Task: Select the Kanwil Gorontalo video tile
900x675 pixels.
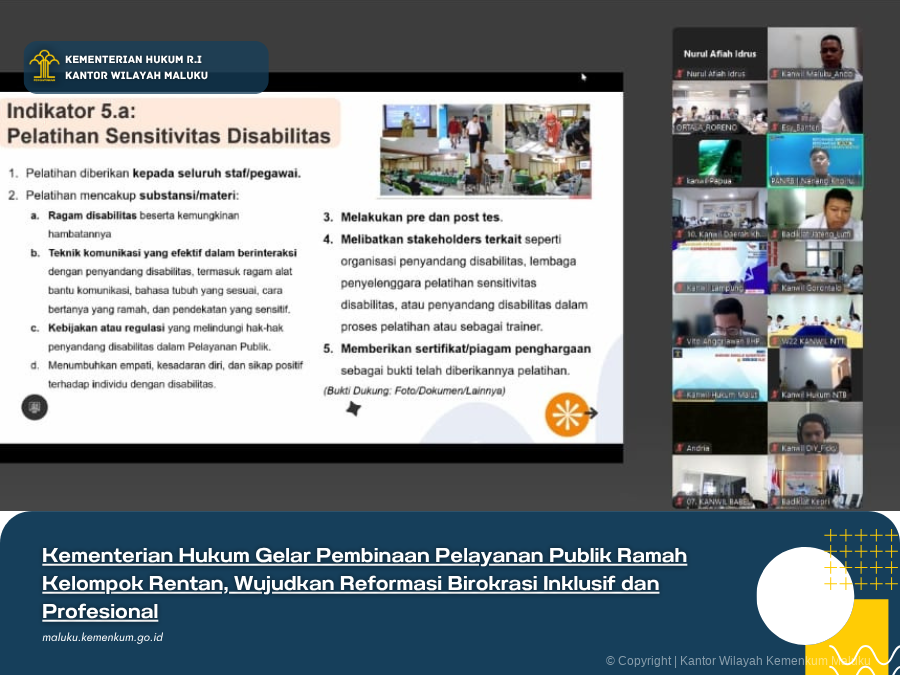Action: click(x=815, y=267)
